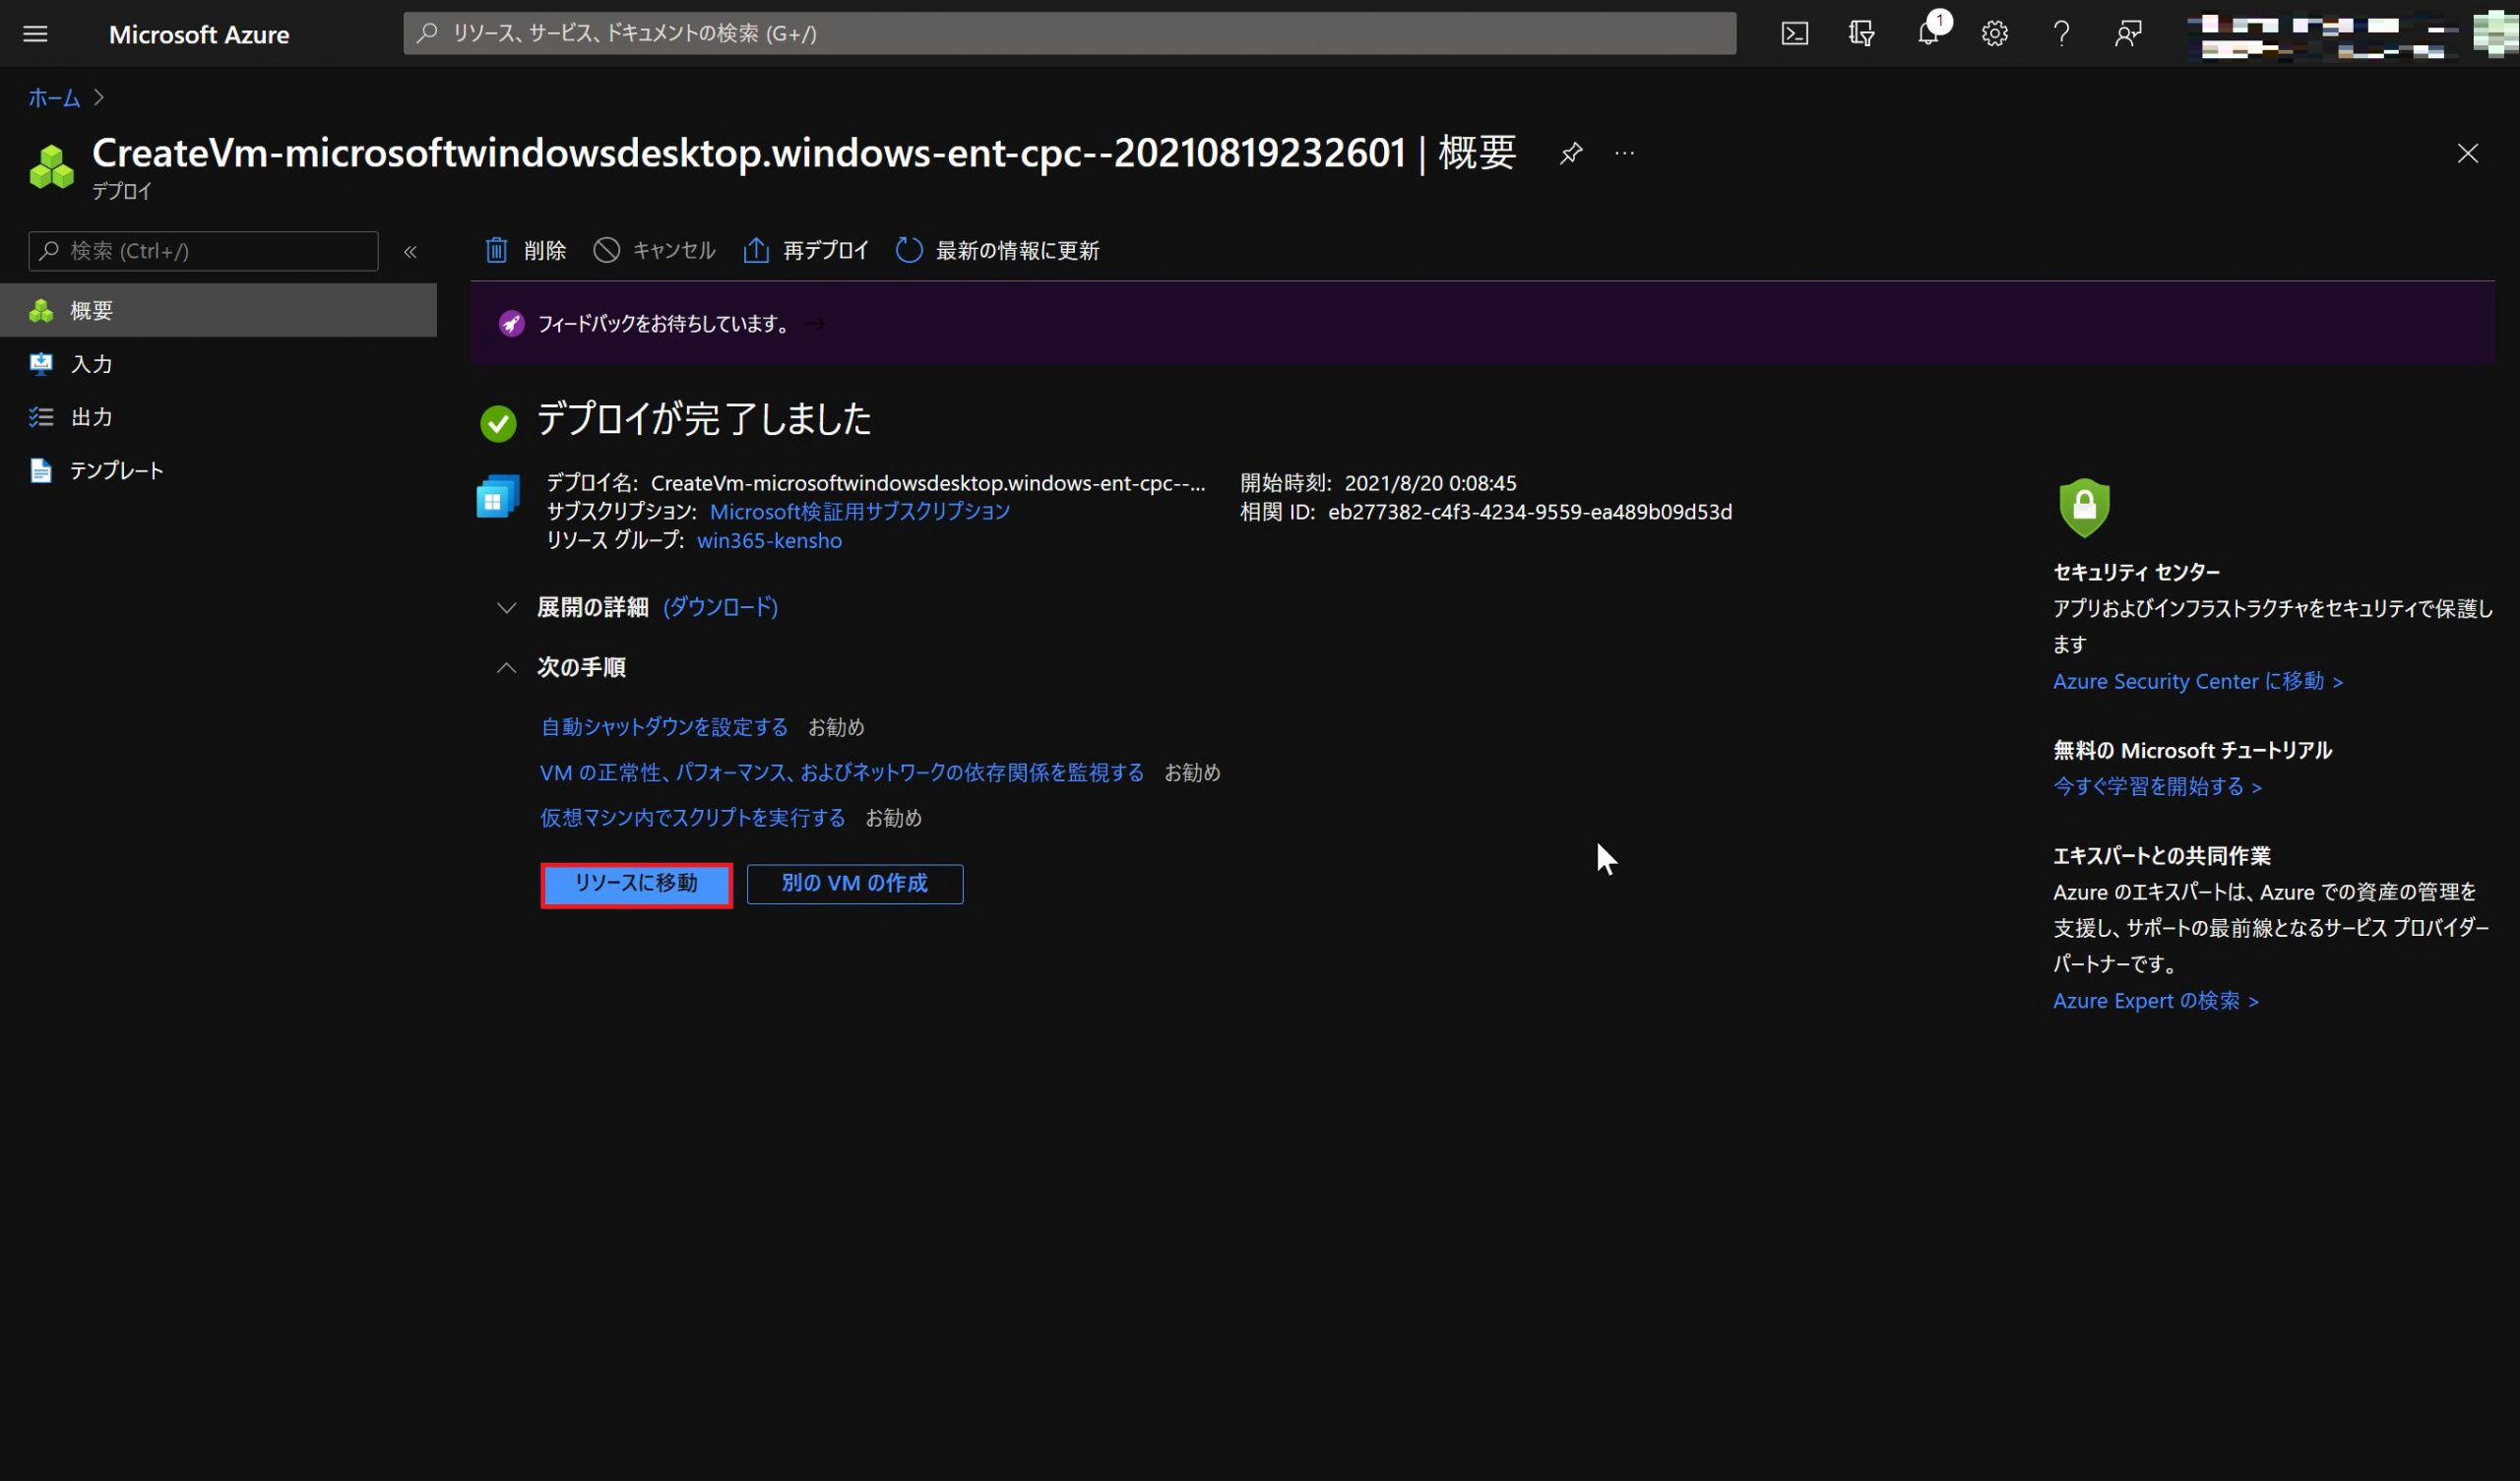The height and width of the screenshot is (1481, 2520).
Task: Refresh with 最新の情報に更新
Action: click(x=998, y=250)
